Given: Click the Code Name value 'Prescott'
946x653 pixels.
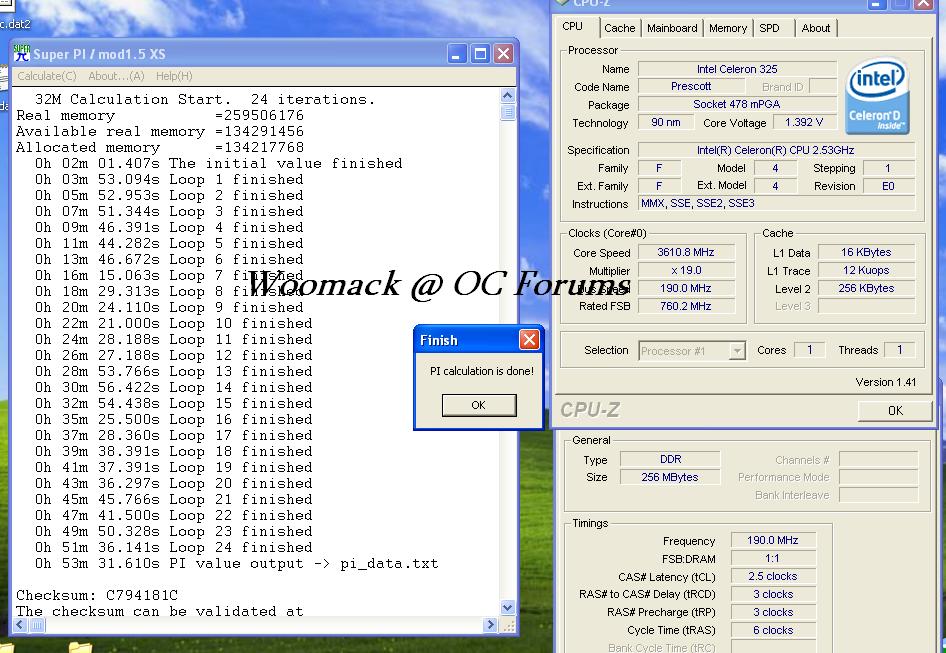Looking at the screenshot, I should tap(691, 86).
